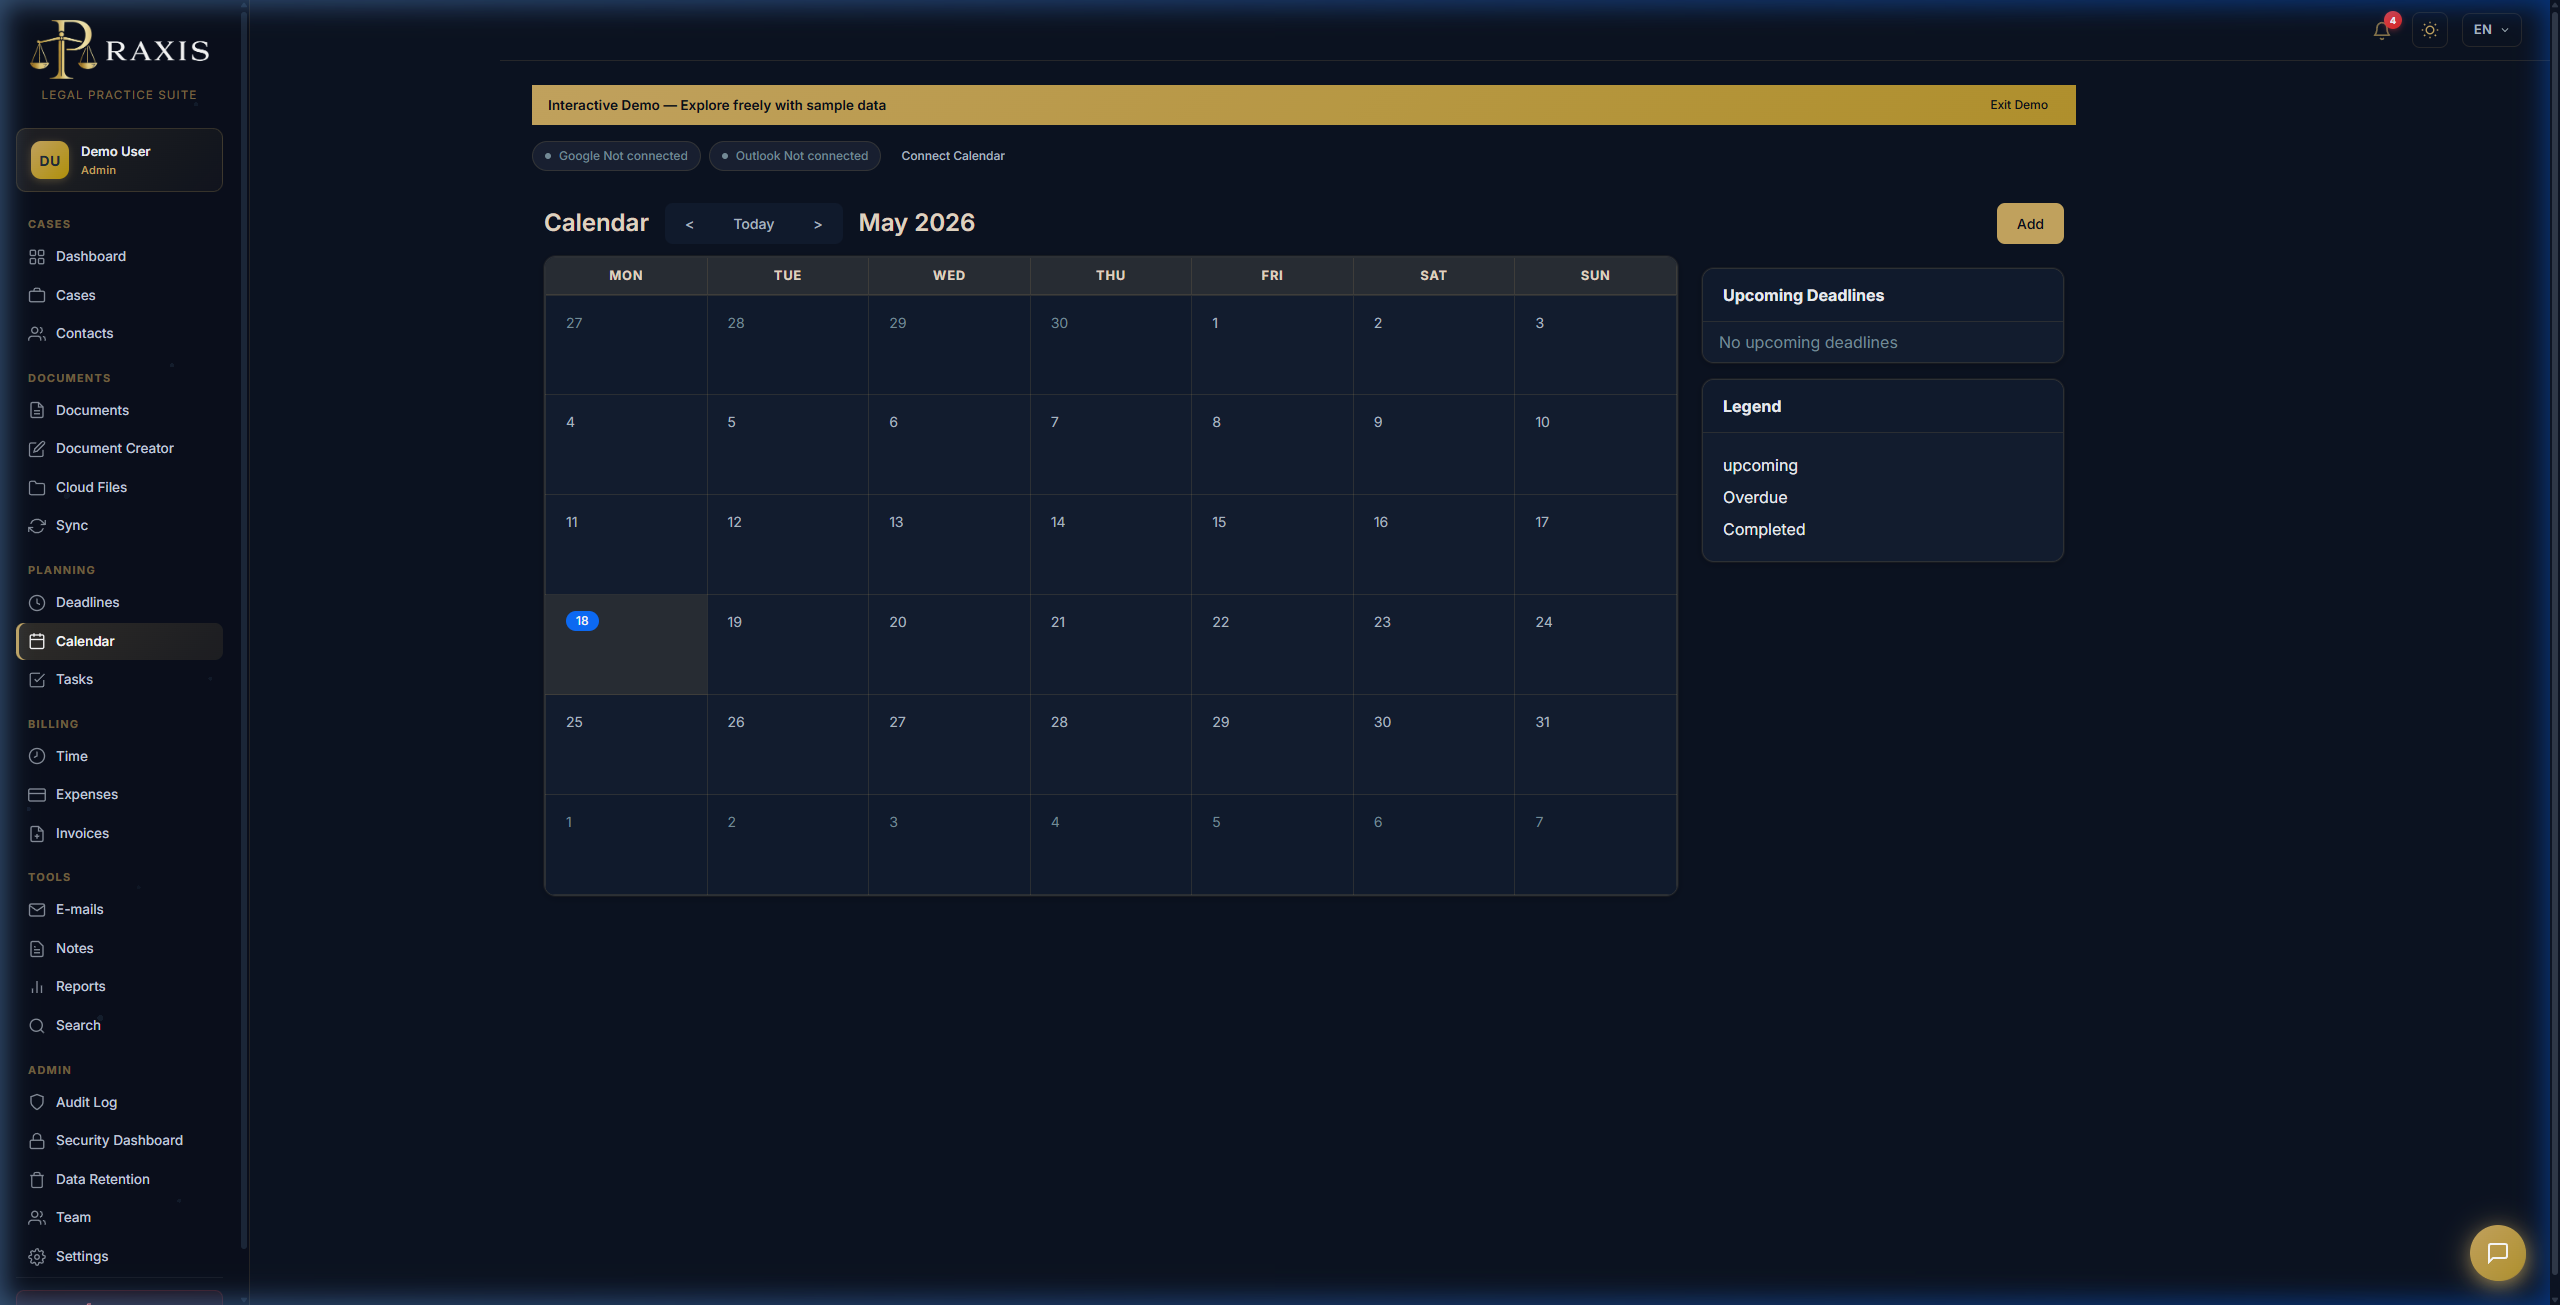Image resolution: width=2560 pixels, height=1305 pixels.
Task: Click the 'Overdue' legend entry
Action: (x=1755, y=498)
